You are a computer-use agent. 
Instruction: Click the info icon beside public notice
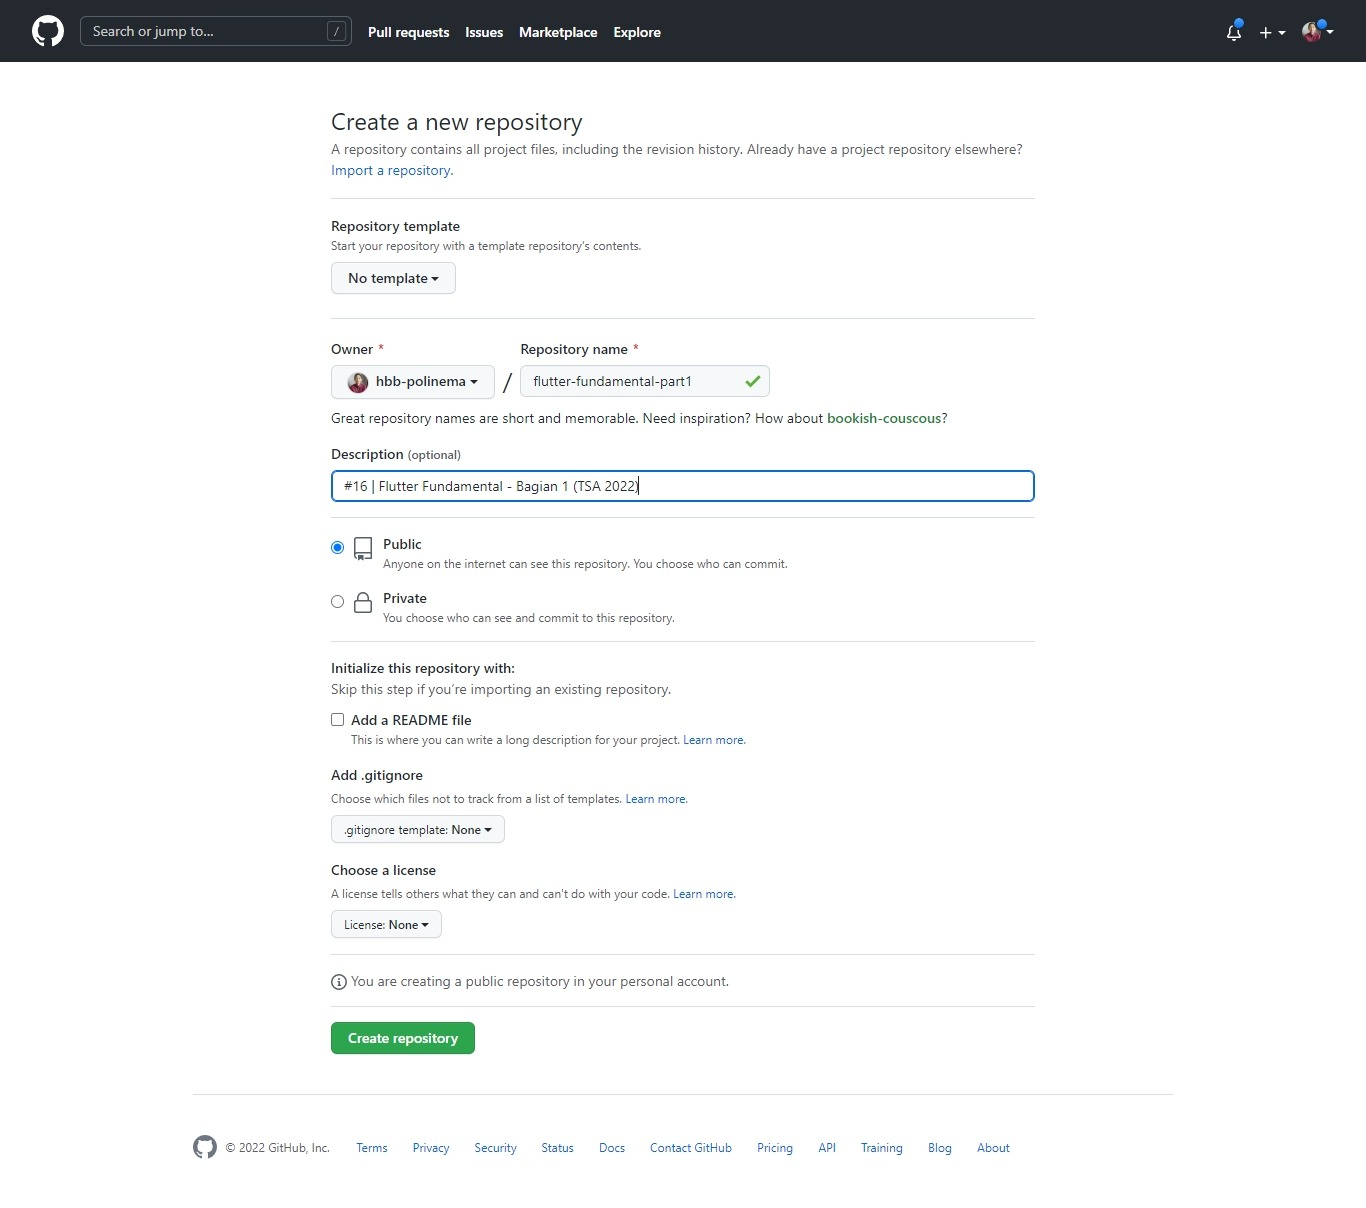(339, 982)
